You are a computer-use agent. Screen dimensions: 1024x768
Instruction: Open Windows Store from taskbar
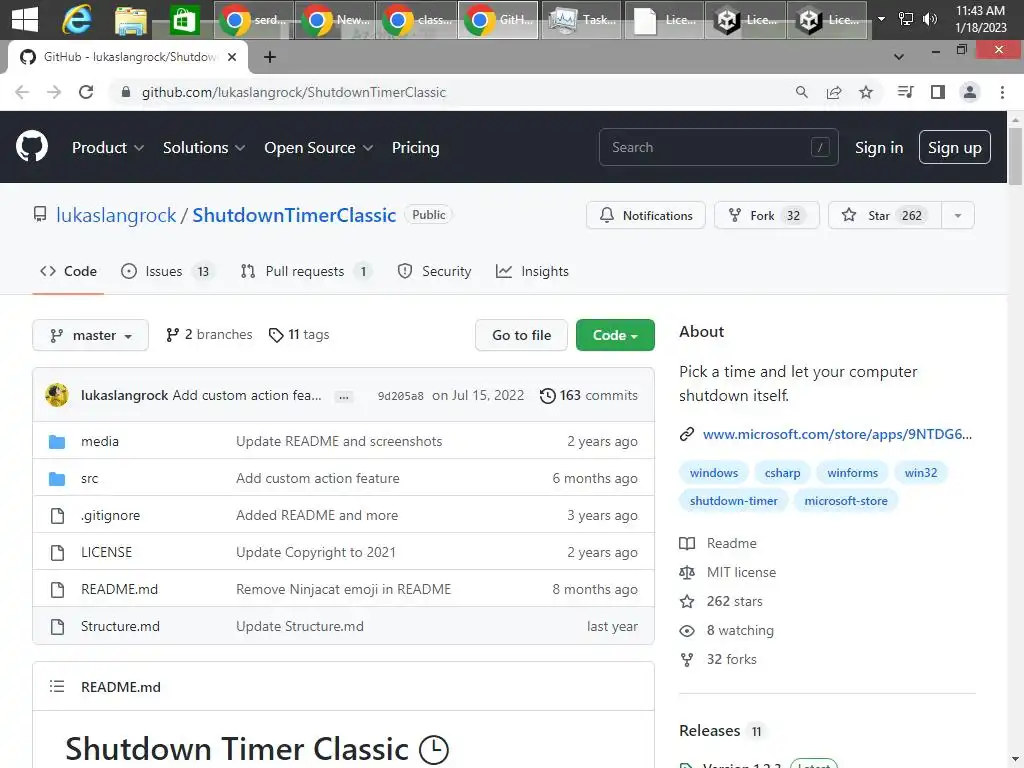[184, 20]
